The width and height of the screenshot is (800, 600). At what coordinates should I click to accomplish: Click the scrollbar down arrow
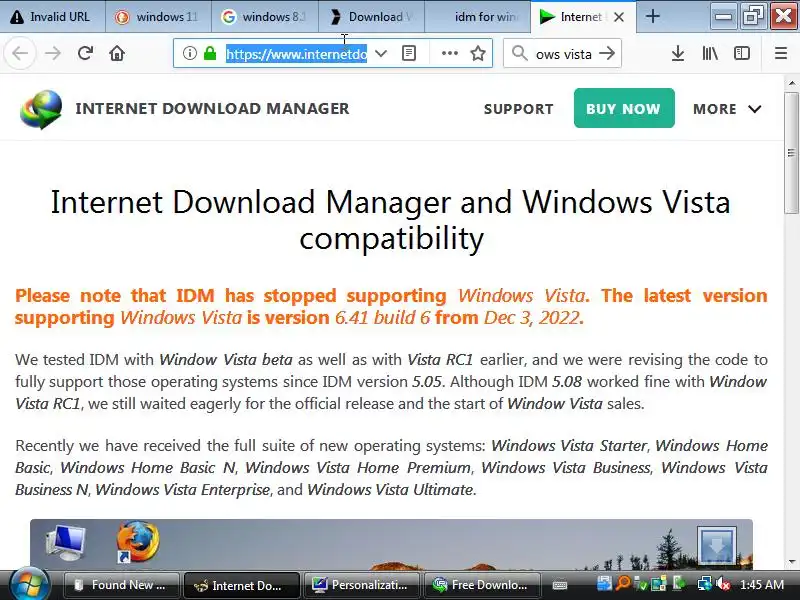(x=791, y=562)
